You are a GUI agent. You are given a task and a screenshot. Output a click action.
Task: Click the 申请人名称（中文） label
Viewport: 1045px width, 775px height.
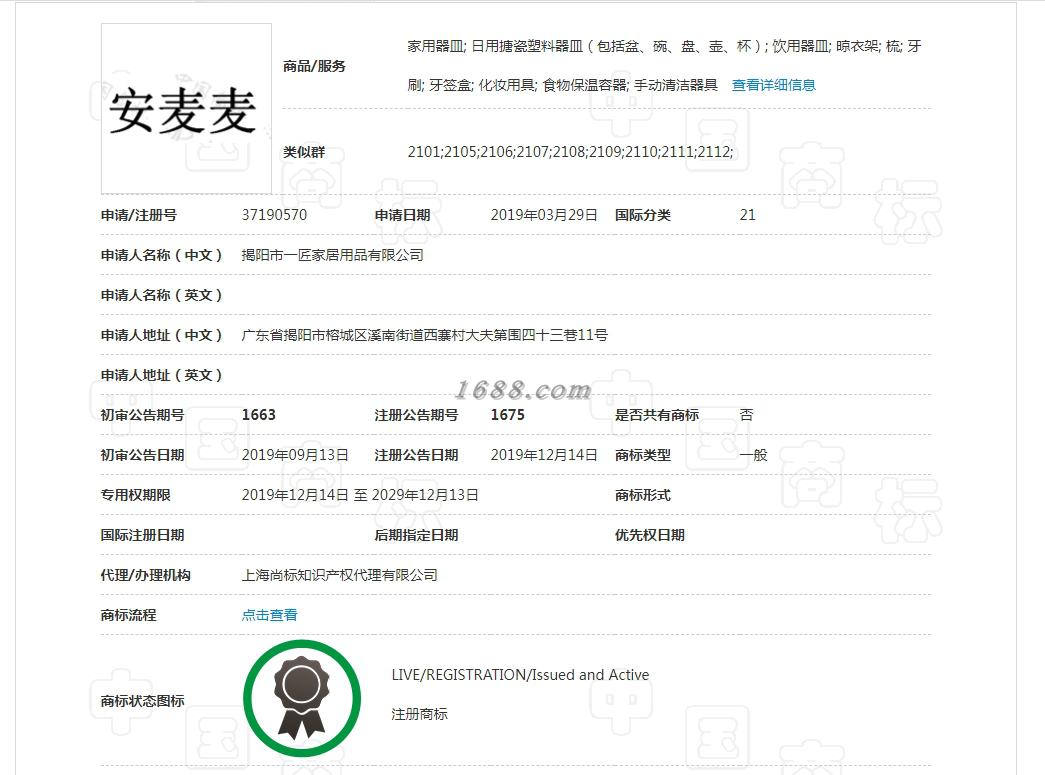pos(162,255)
